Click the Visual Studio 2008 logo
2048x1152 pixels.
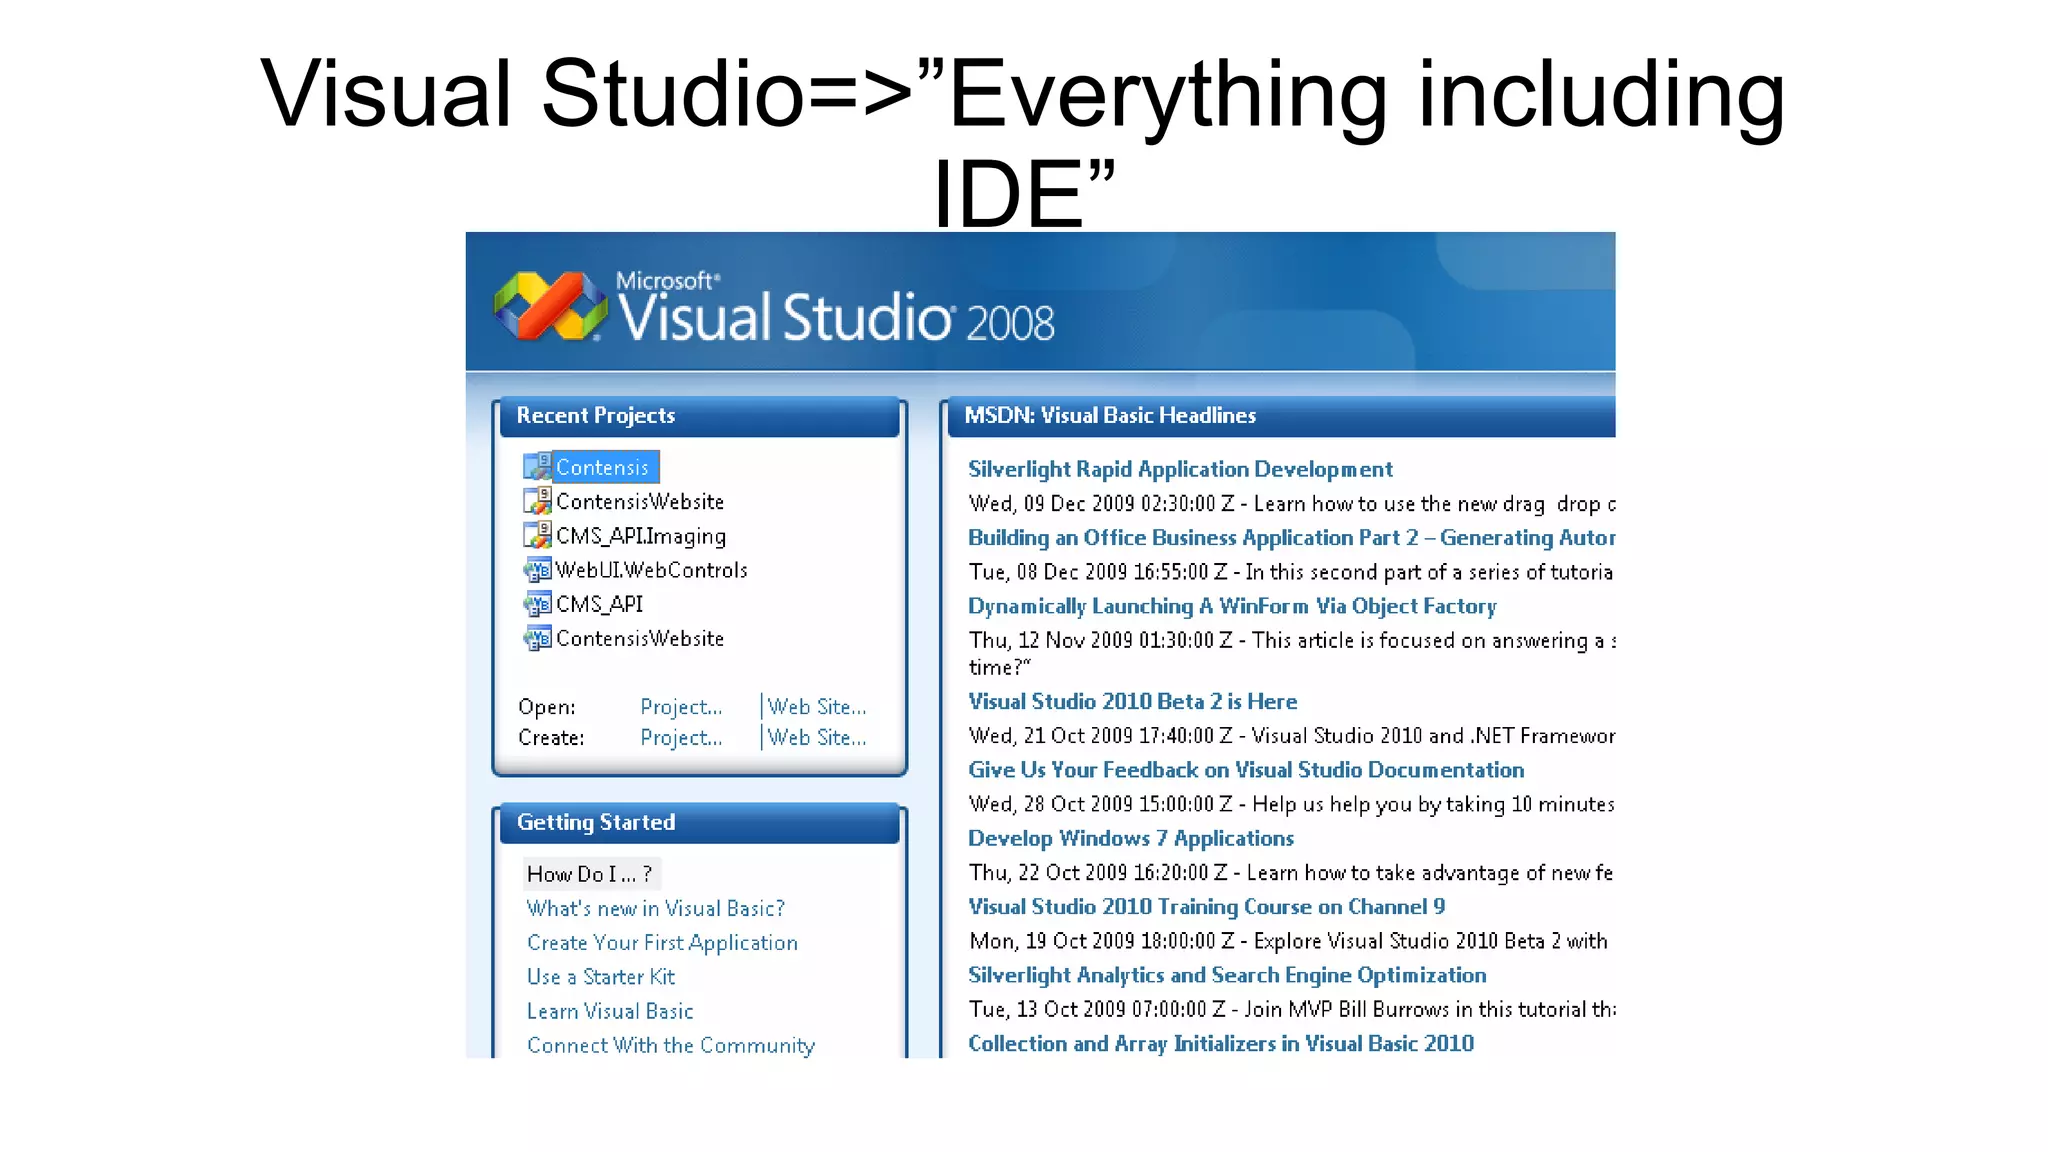[551, 306]
